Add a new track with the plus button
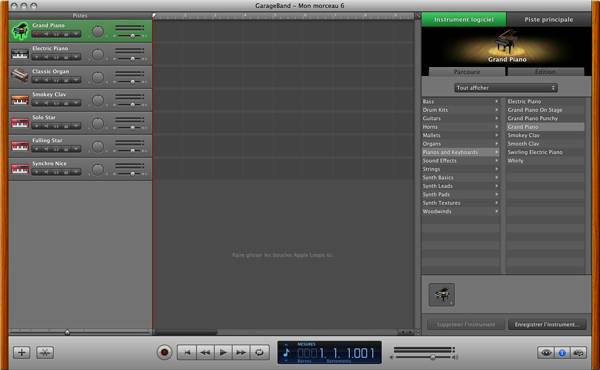Screen dimensions: 600x370 tap(22, 352)
